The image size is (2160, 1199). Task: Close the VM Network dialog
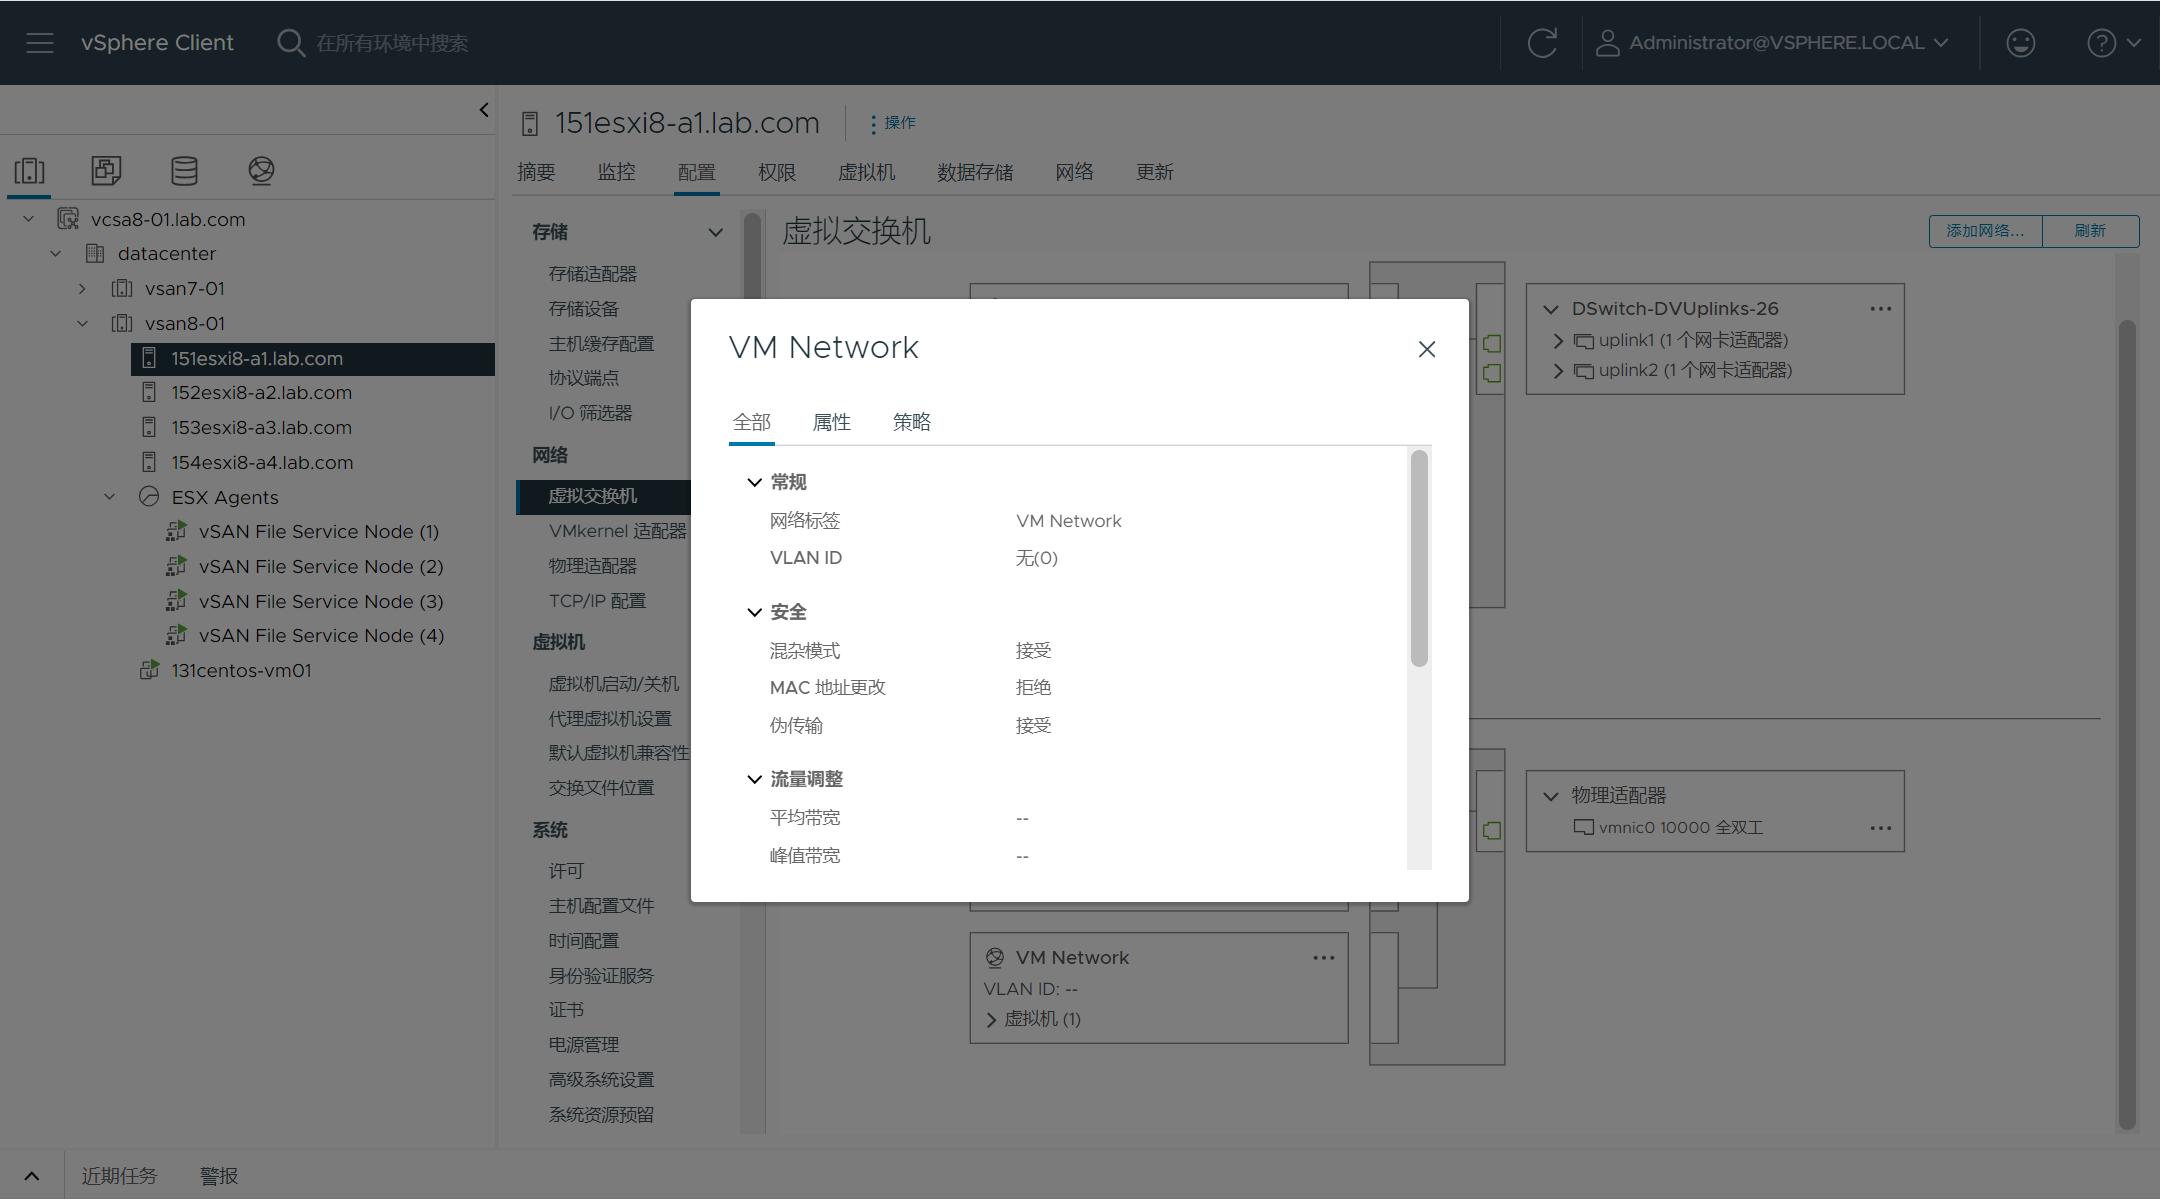(x=1427, y=349)
